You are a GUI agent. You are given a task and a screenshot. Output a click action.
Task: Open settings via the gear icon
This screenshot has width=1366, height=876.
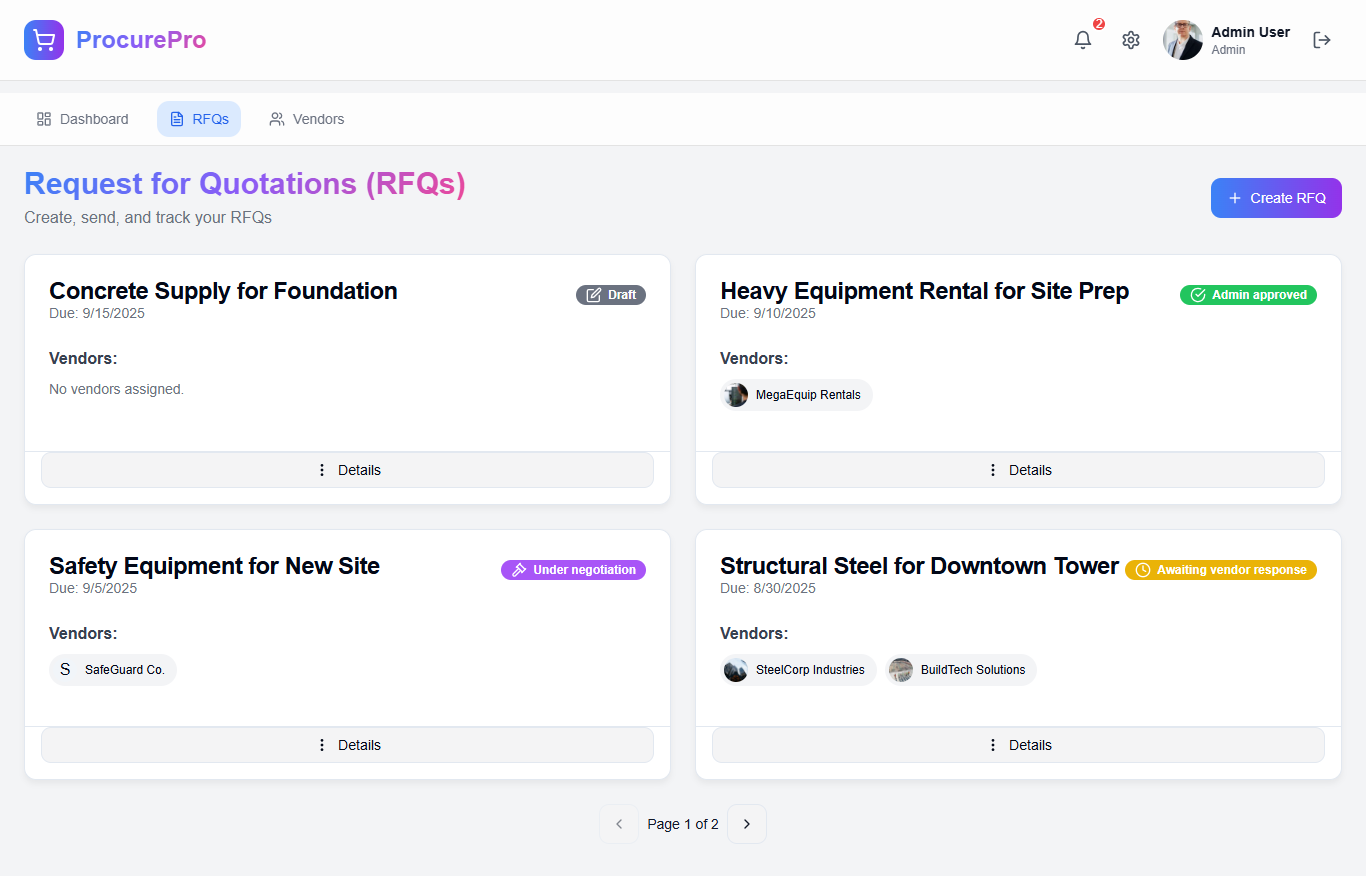click(x=1131, y=40)
